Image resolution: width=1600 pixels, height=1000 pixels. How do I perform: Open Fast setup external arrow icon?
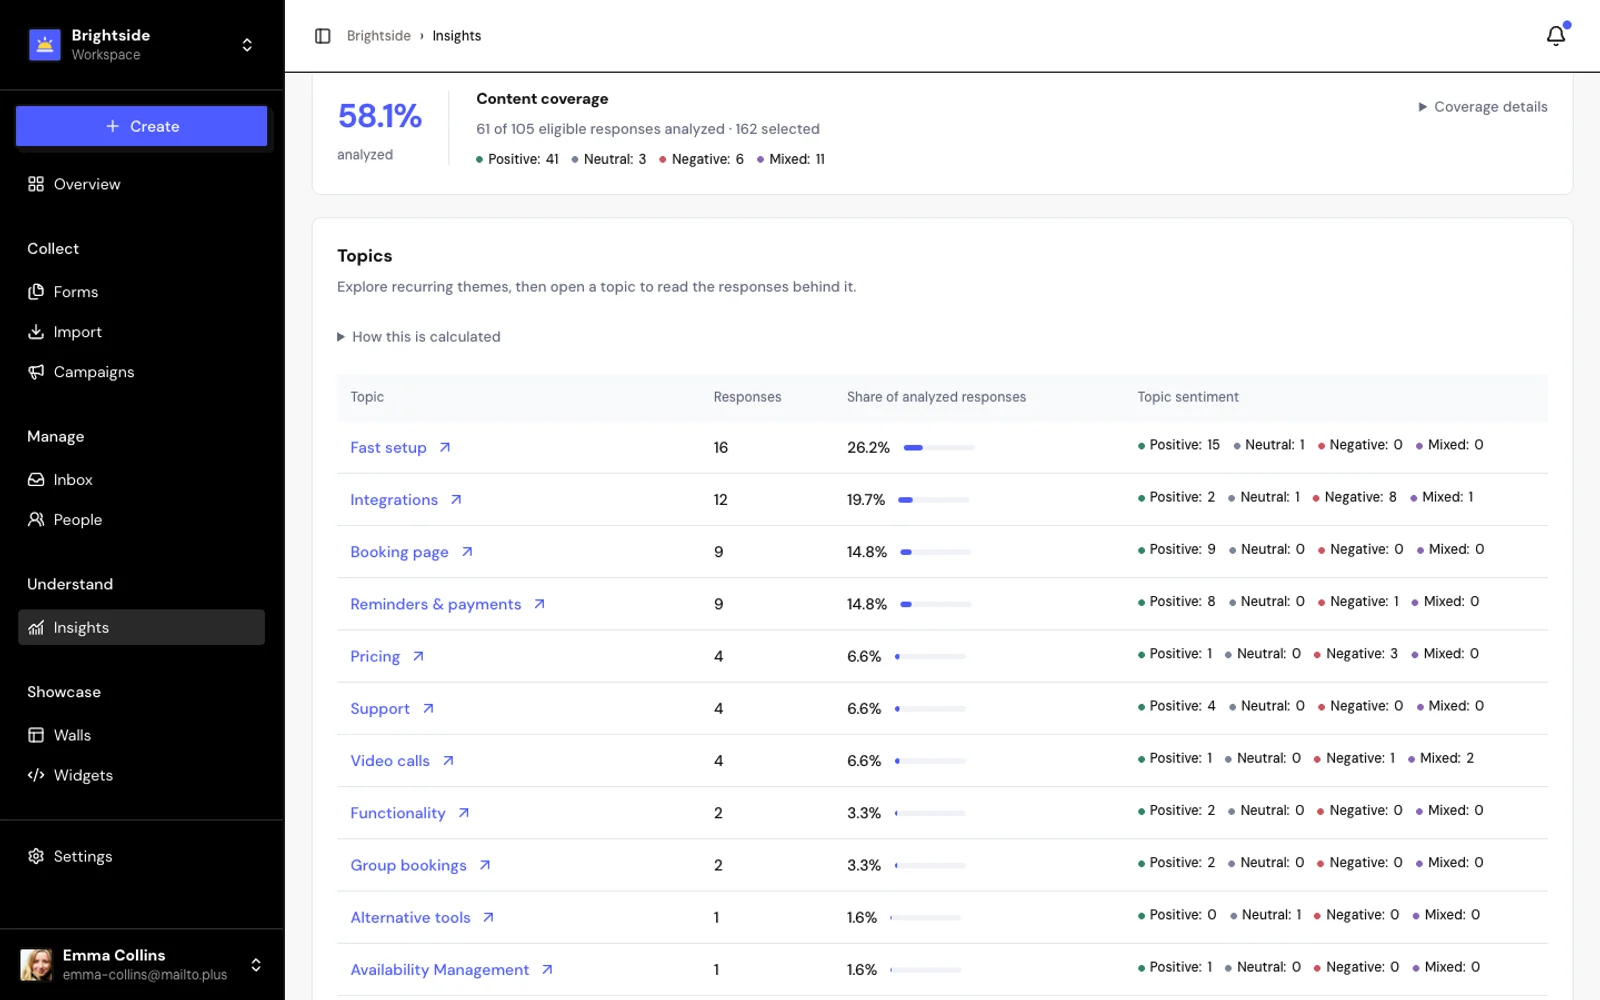click(x=445, y=448)
